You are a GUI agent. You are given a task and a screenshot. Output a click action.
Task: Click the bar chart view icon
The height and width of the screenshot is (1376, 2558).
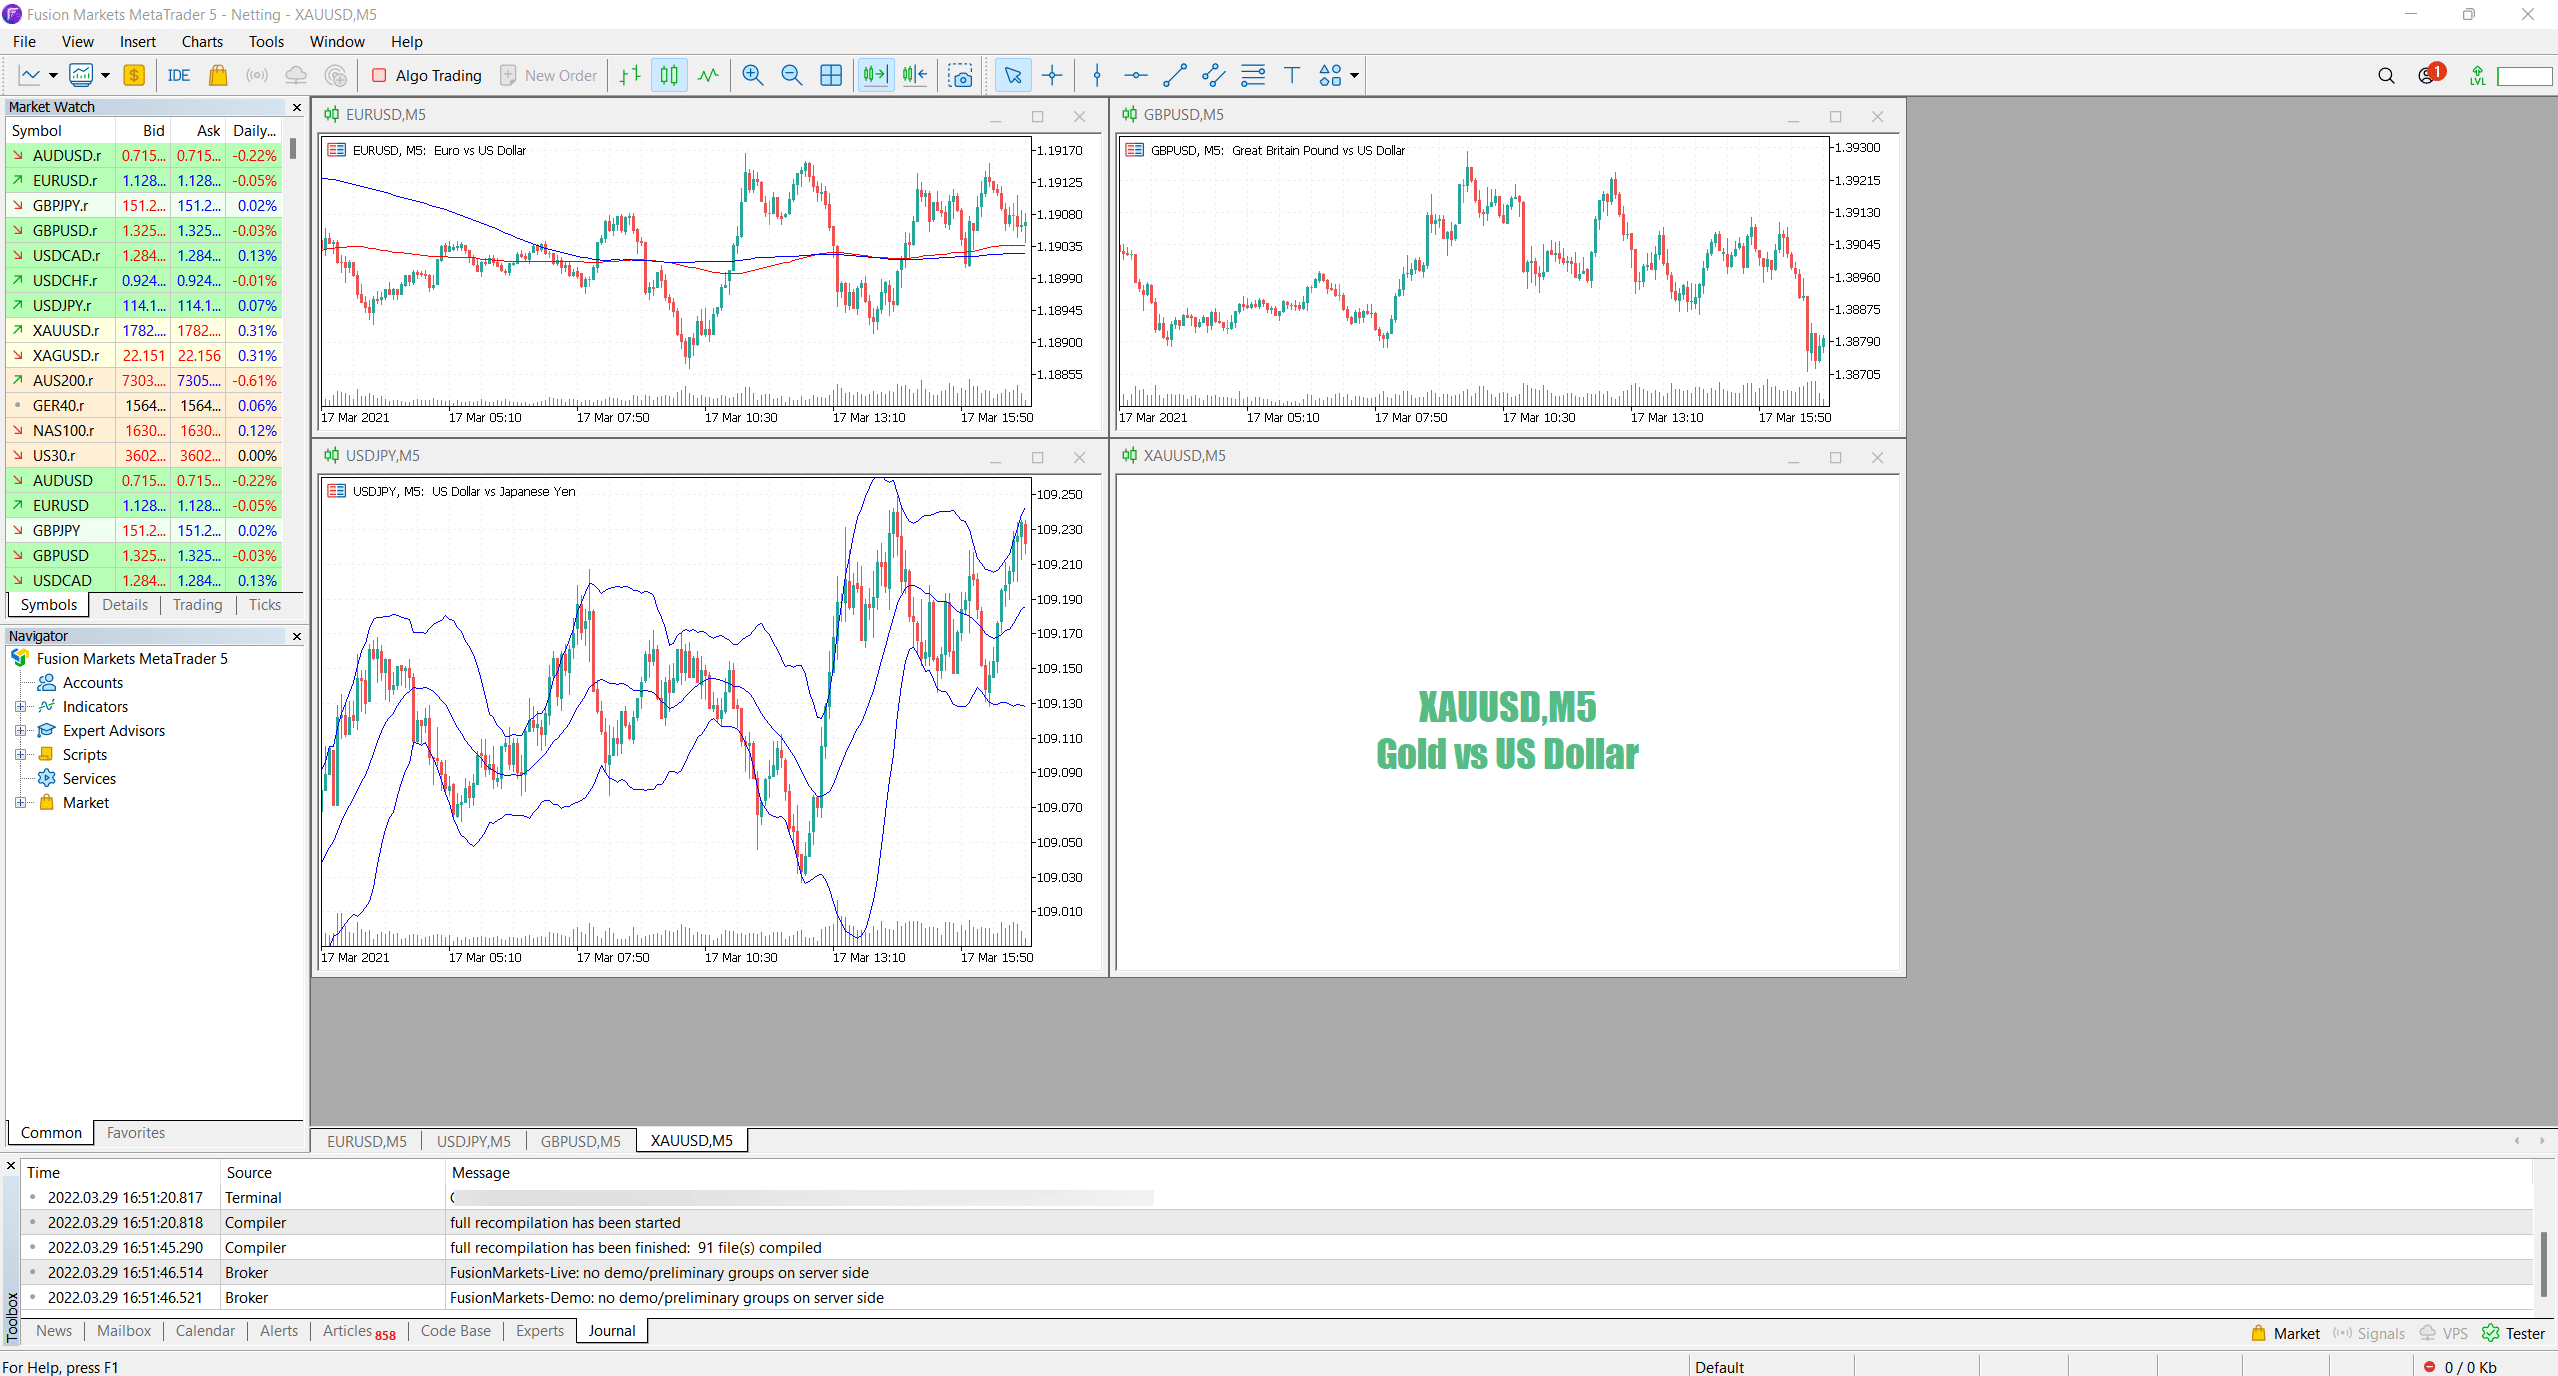(630, 76)
